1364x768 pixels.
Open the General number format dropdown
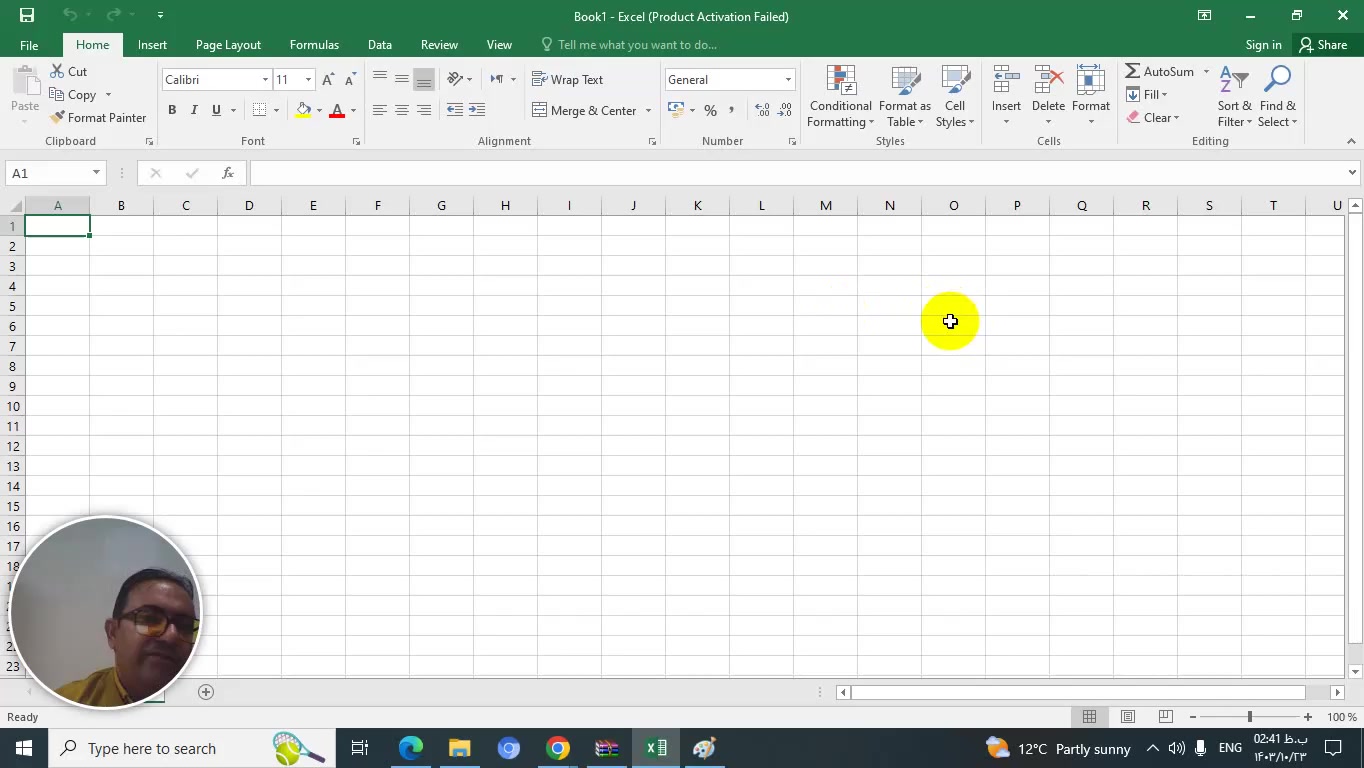pyautogui.click(x=788, y=80)
